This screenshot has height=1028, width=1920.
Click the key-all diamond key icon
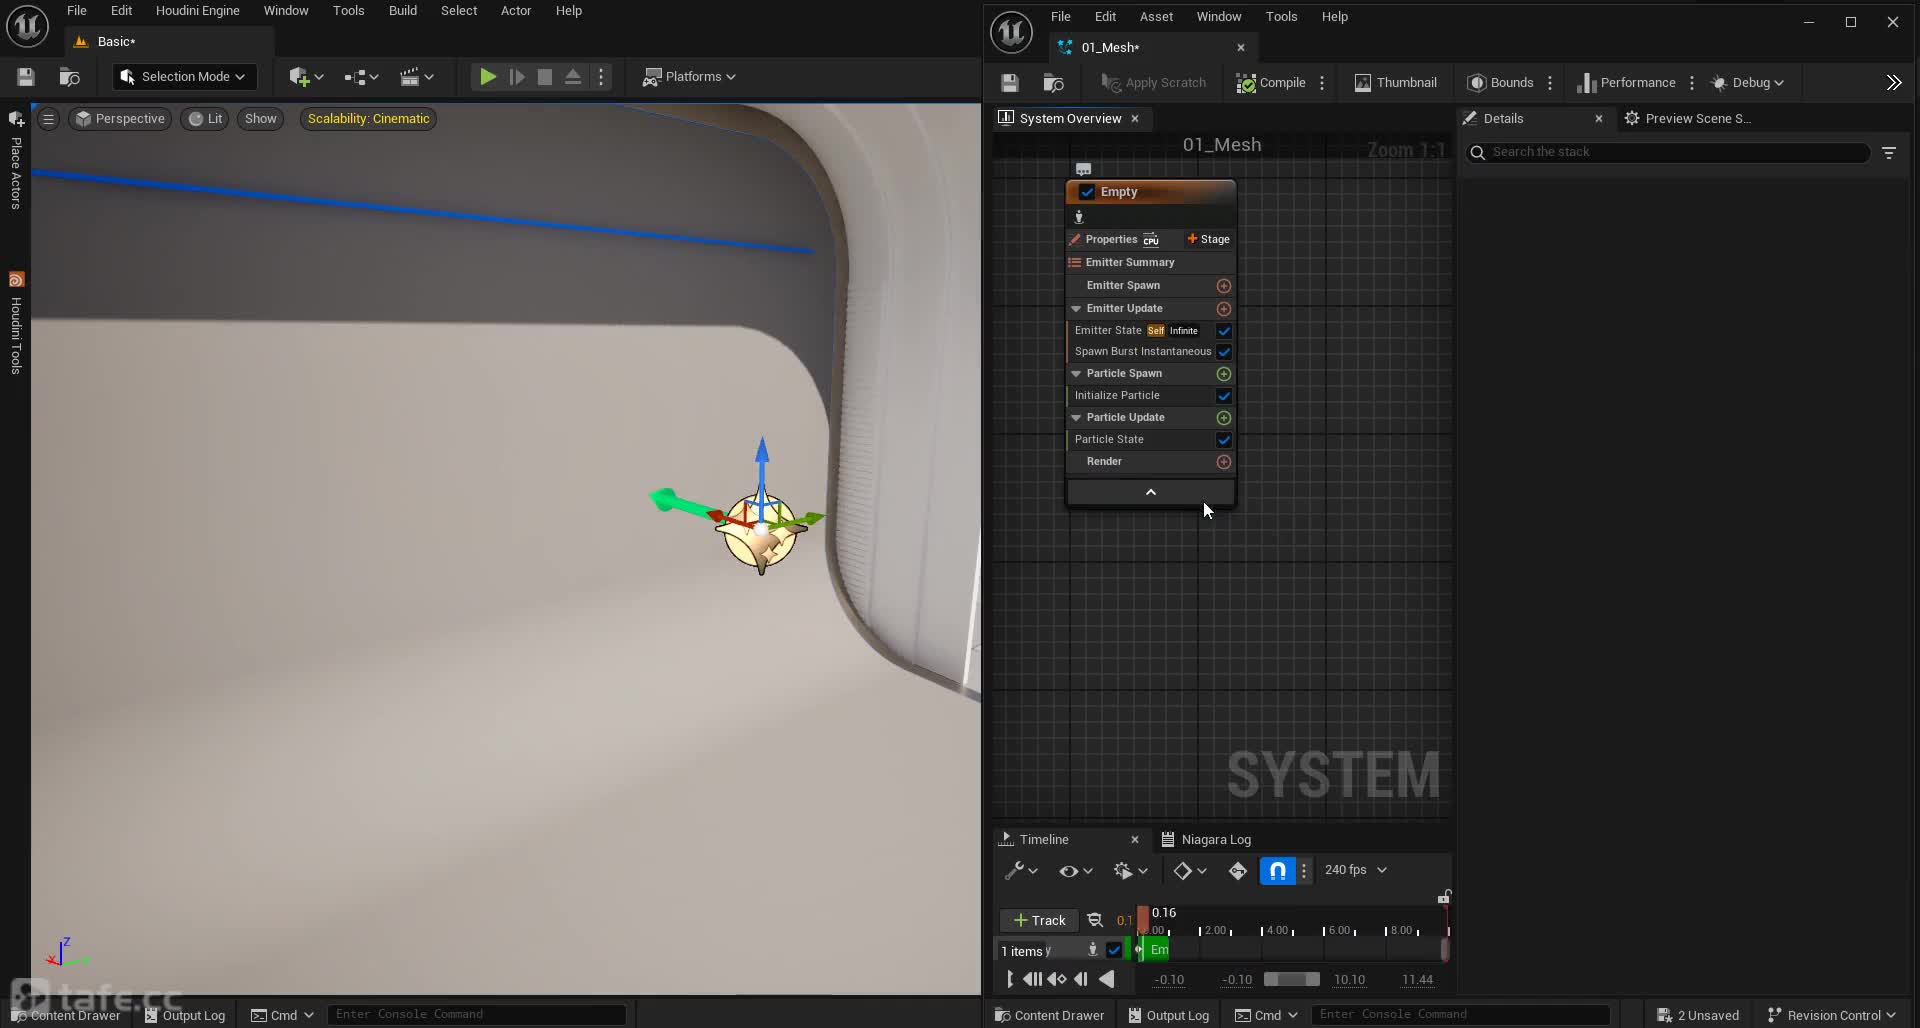click(1238, 871)
